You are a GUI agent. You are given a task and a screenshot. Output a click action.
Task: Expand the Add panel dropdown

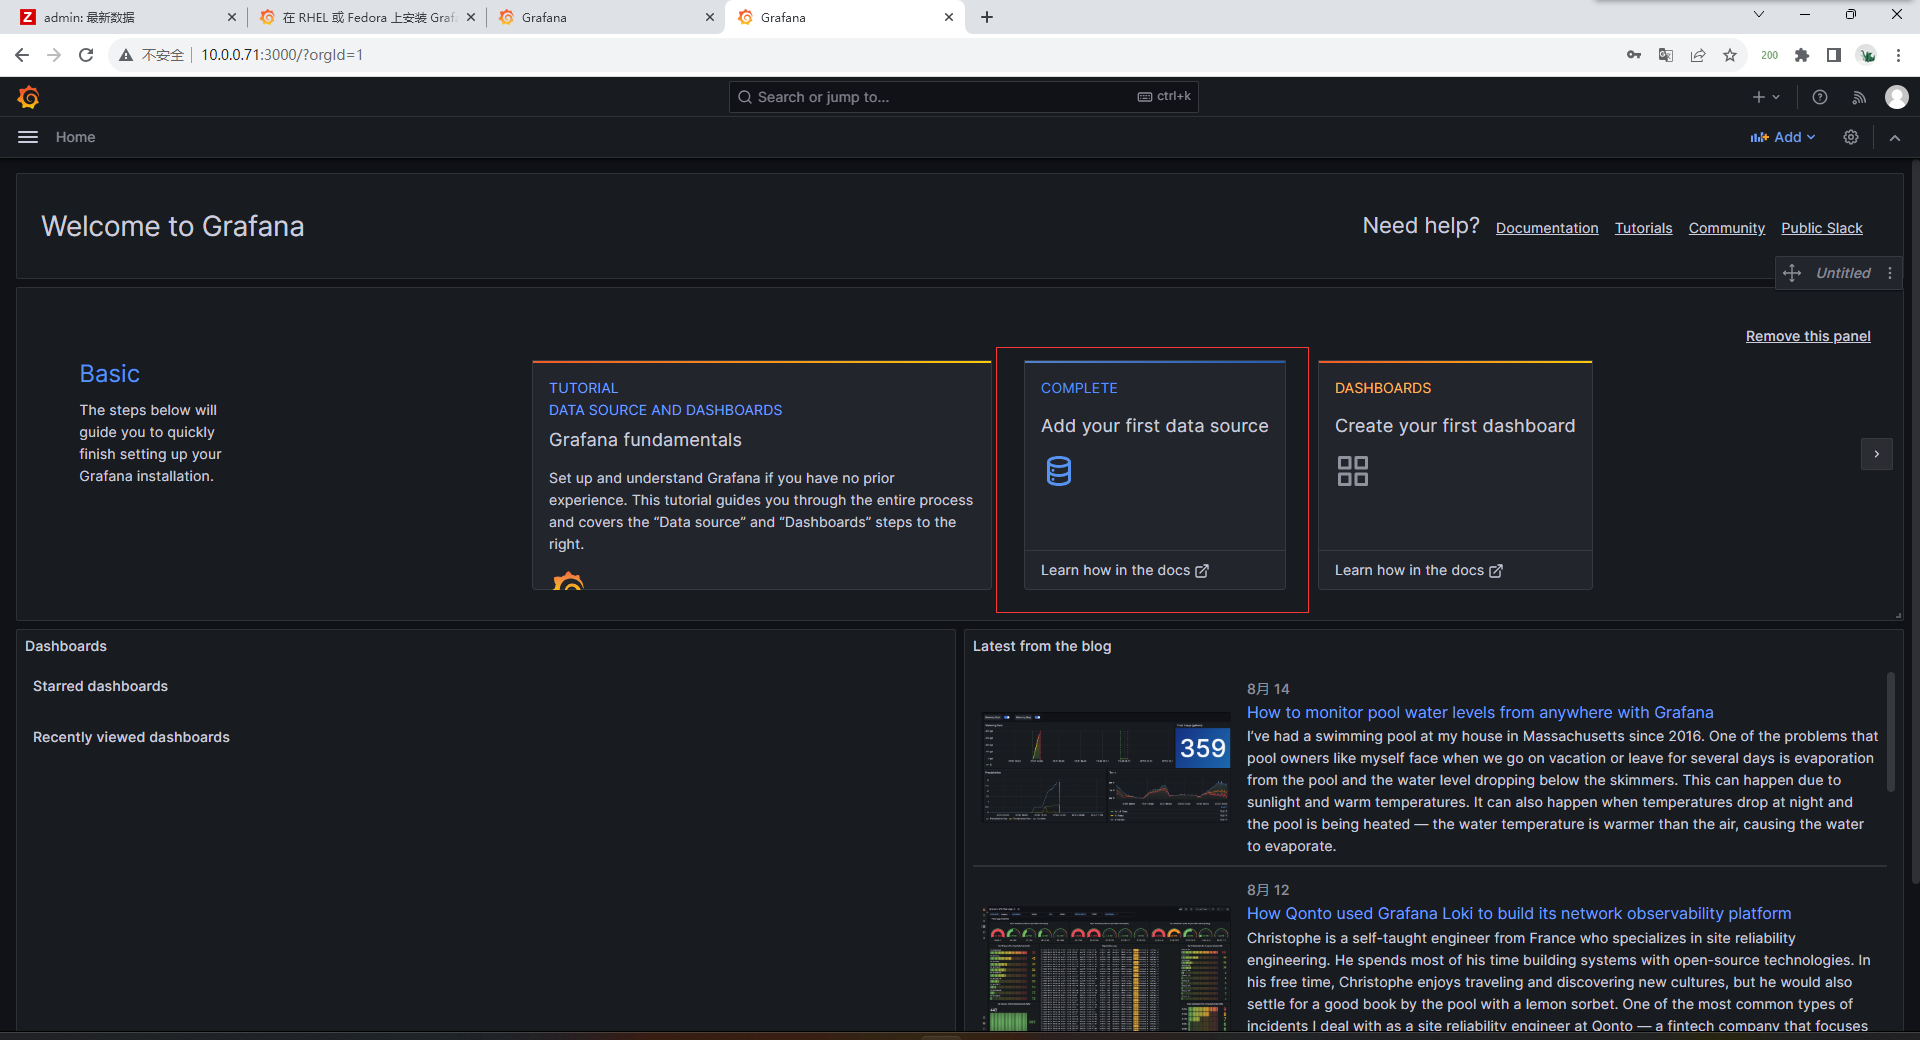(1782, 137)
